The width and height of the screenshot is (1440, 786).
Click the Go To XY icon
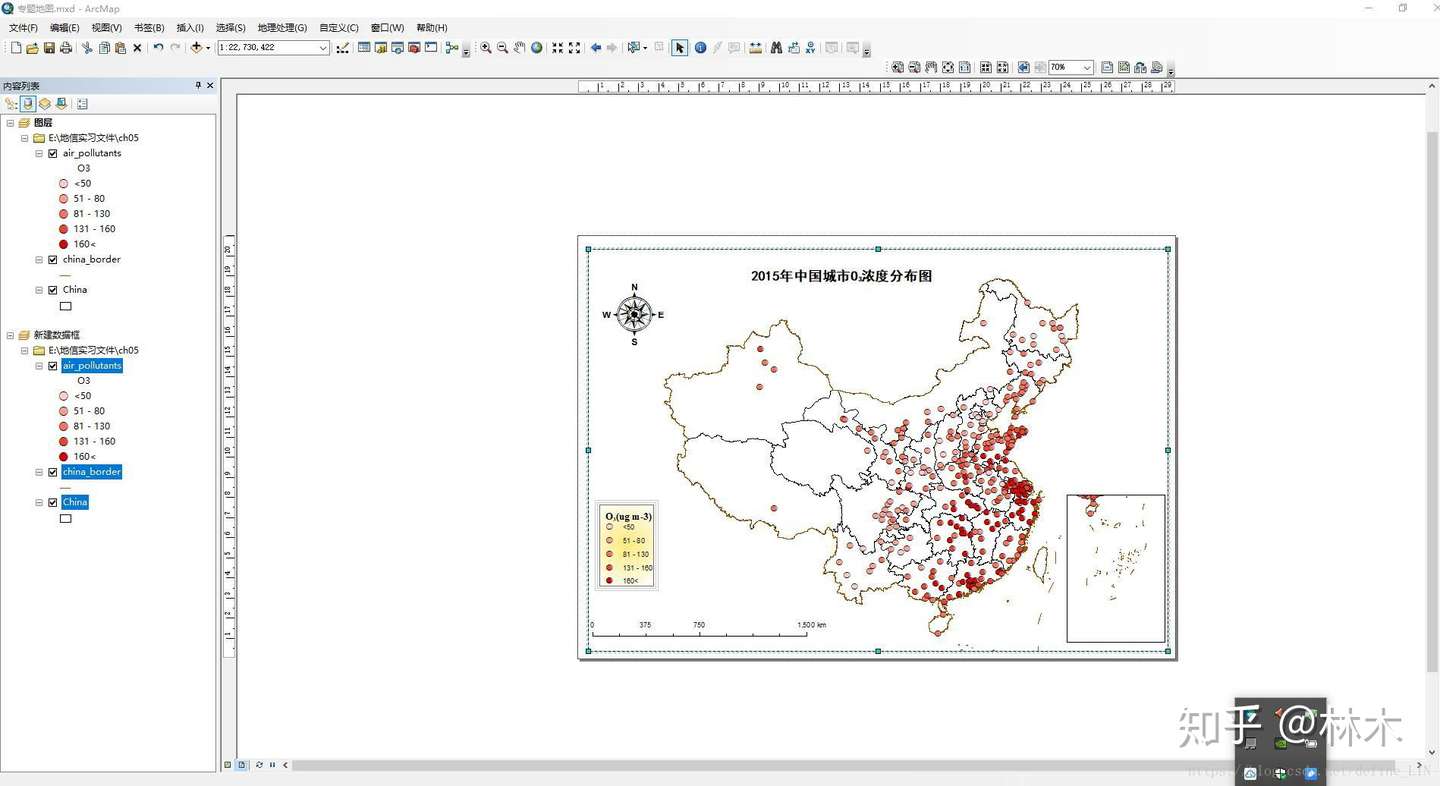[810, 48]
